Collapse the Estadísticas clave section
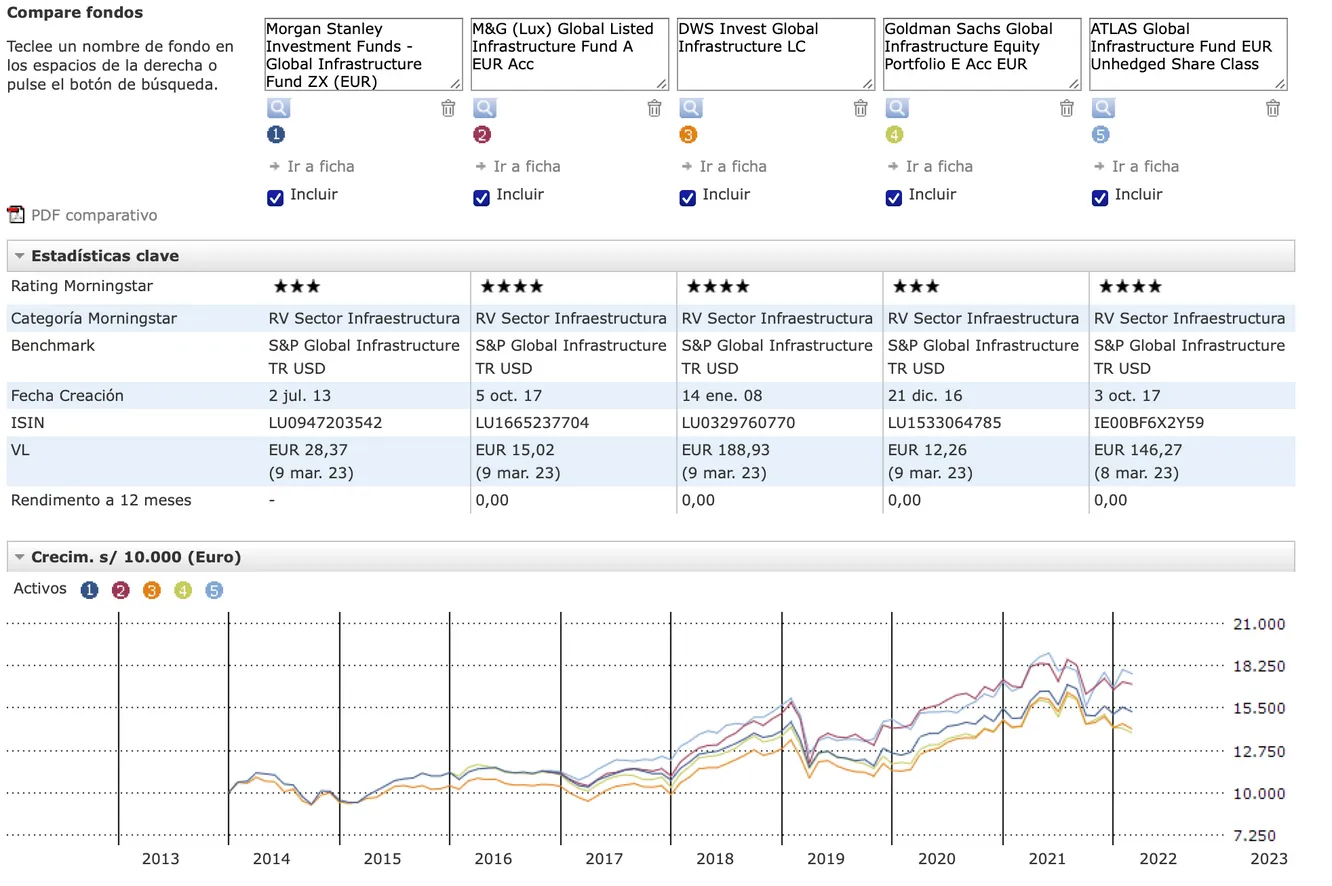 pos(19,256)
